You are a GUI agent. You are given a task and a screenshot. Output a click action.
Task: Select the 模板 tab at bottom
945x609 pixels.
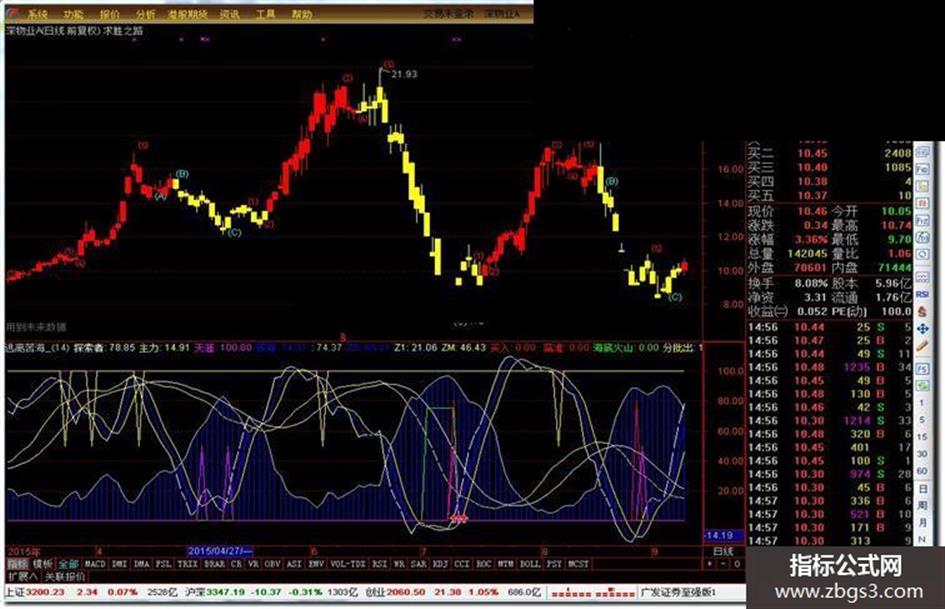tap(43, 564)
